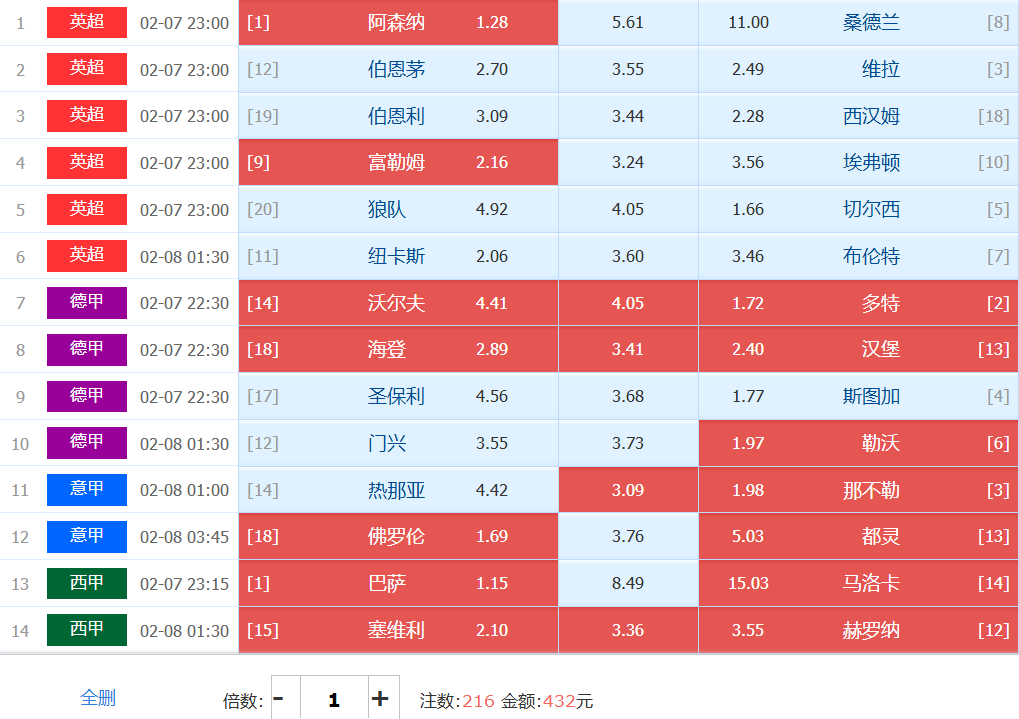1019x719 pixels.
Task: Select 伯恩茅 home win at 2.70
Action: point(398,69)
